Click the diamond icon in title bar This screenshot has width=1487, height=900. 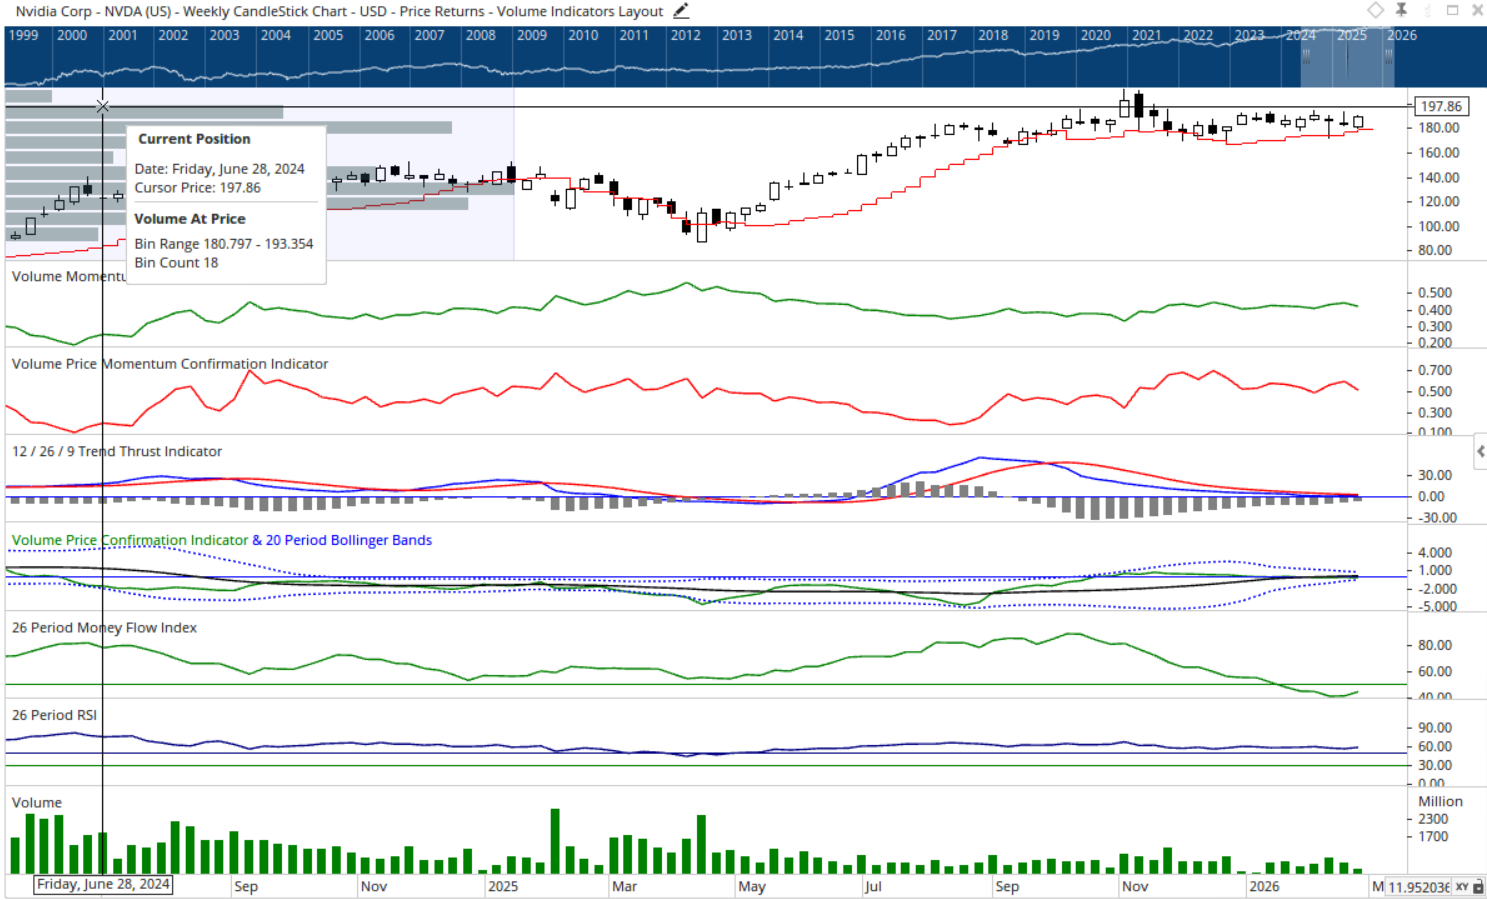1376,10
